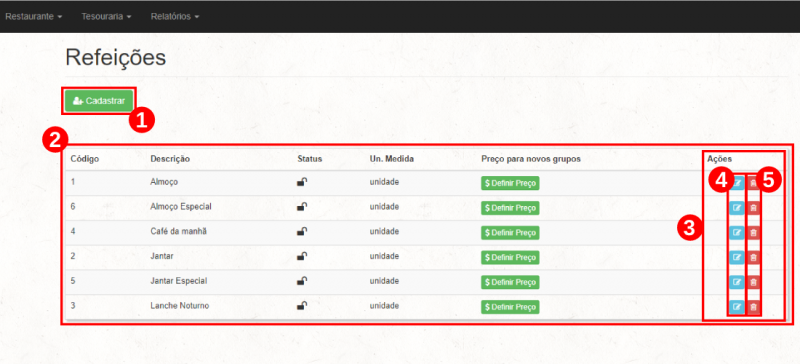The image size is (800, 364).
Task: Delete the Jantar Especial meal via trash icon
Action: click(754, 282)
